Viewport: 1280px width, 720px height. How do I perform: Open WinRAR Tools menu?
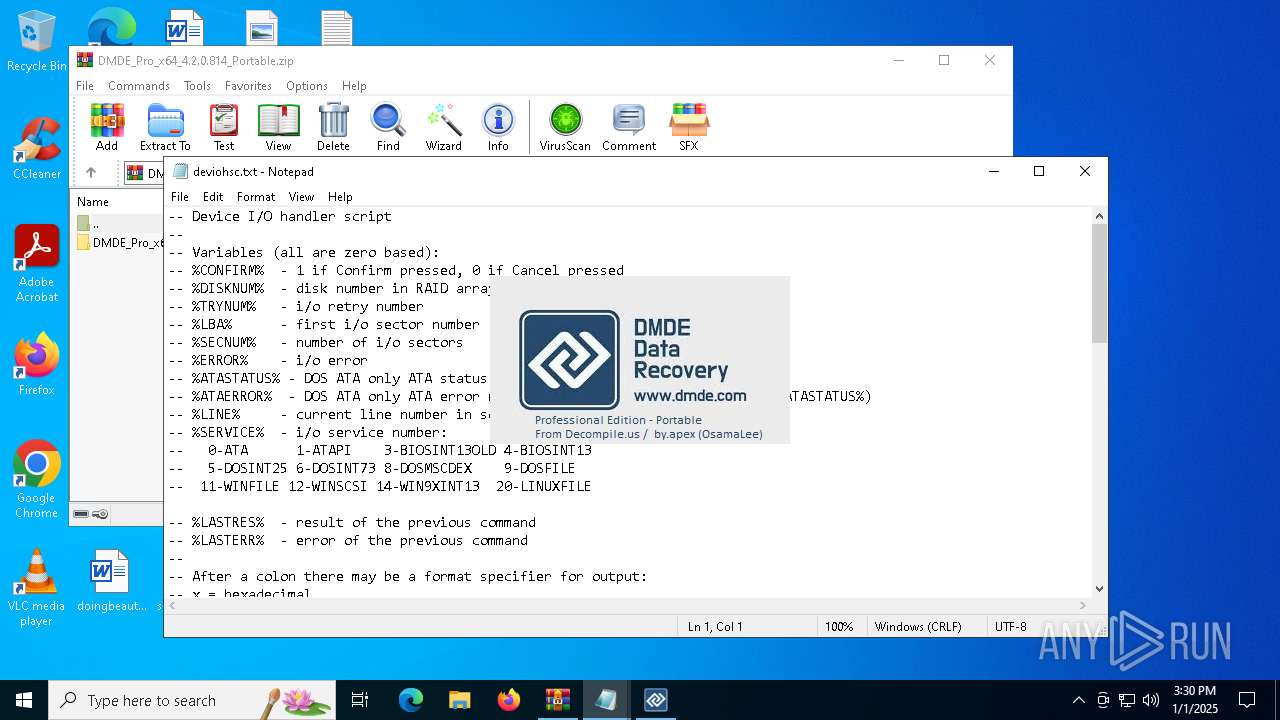[197, 86]
